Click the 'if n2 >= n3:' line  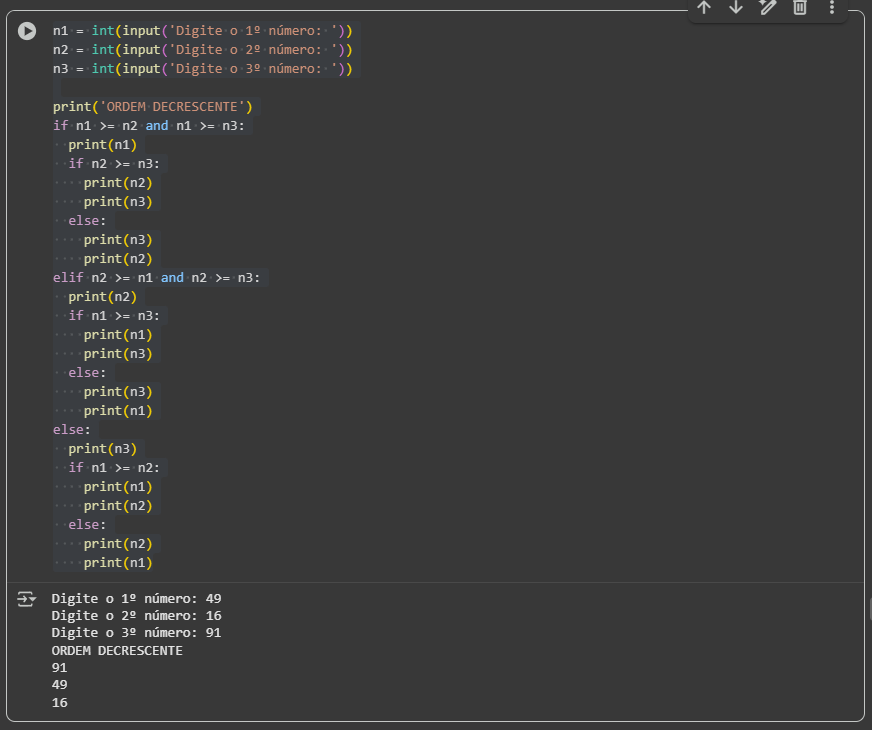114,164
